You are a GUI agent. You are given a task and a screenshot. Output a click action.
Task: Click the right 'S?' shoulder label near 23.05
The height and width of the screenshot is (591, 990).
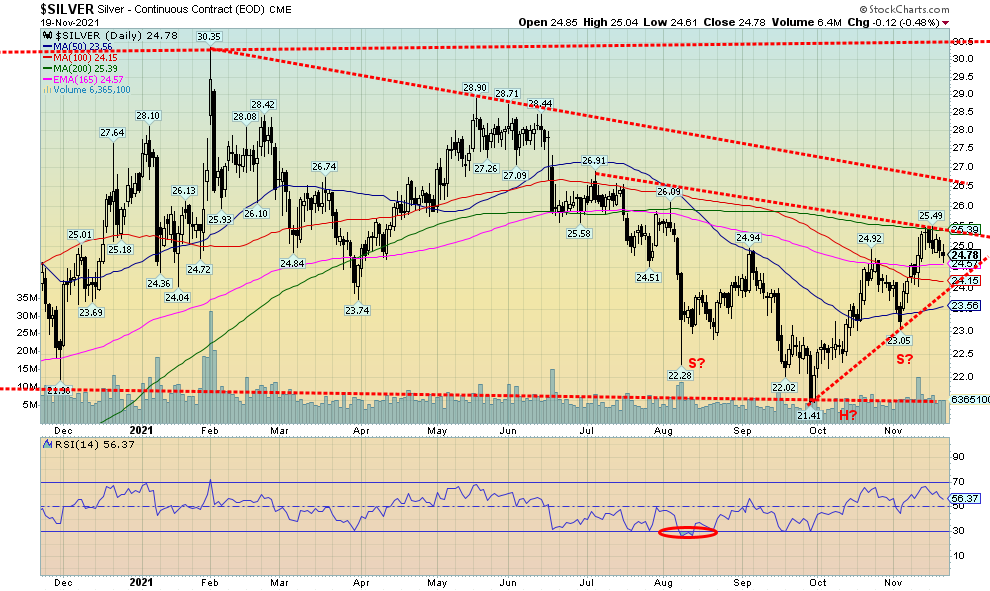coord(904,359)
